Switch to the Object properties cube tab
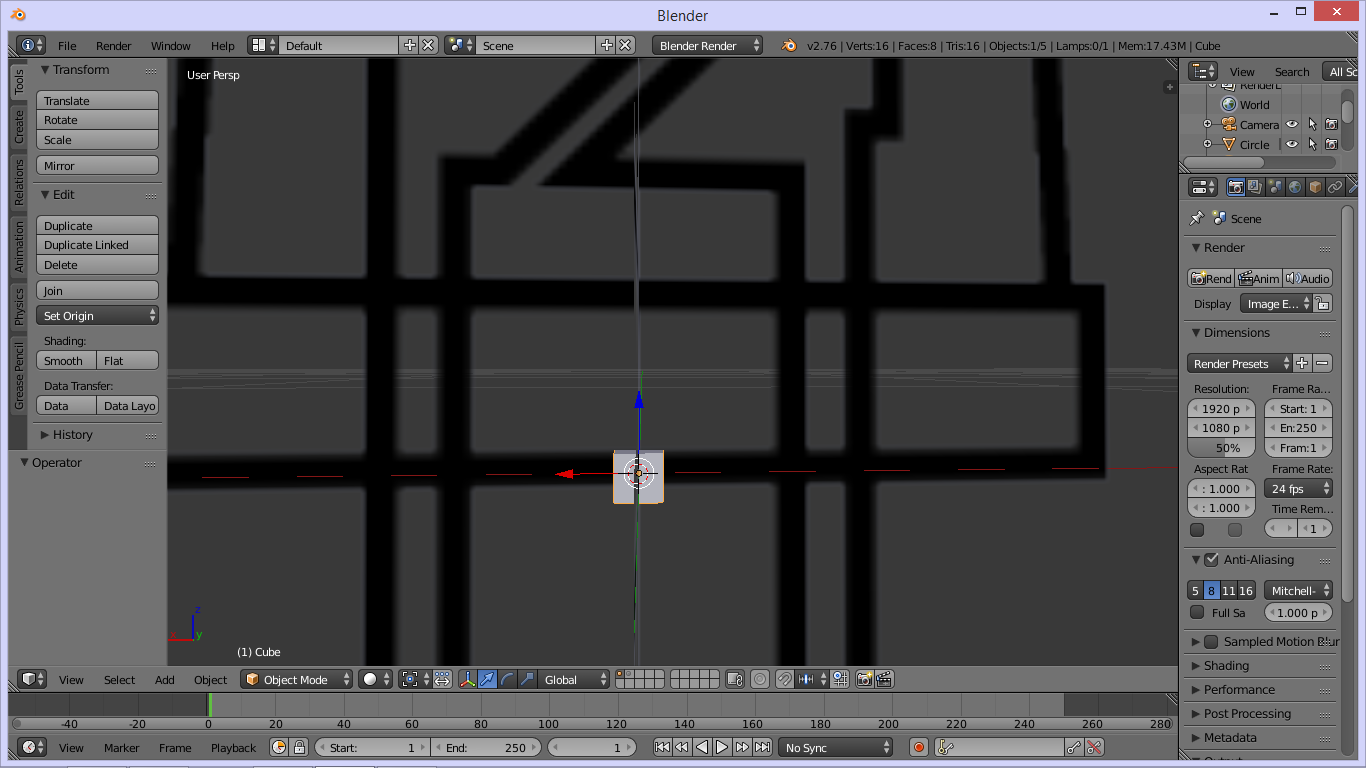This screenshot has width=1366, height=768. (x=1315, y=188)
